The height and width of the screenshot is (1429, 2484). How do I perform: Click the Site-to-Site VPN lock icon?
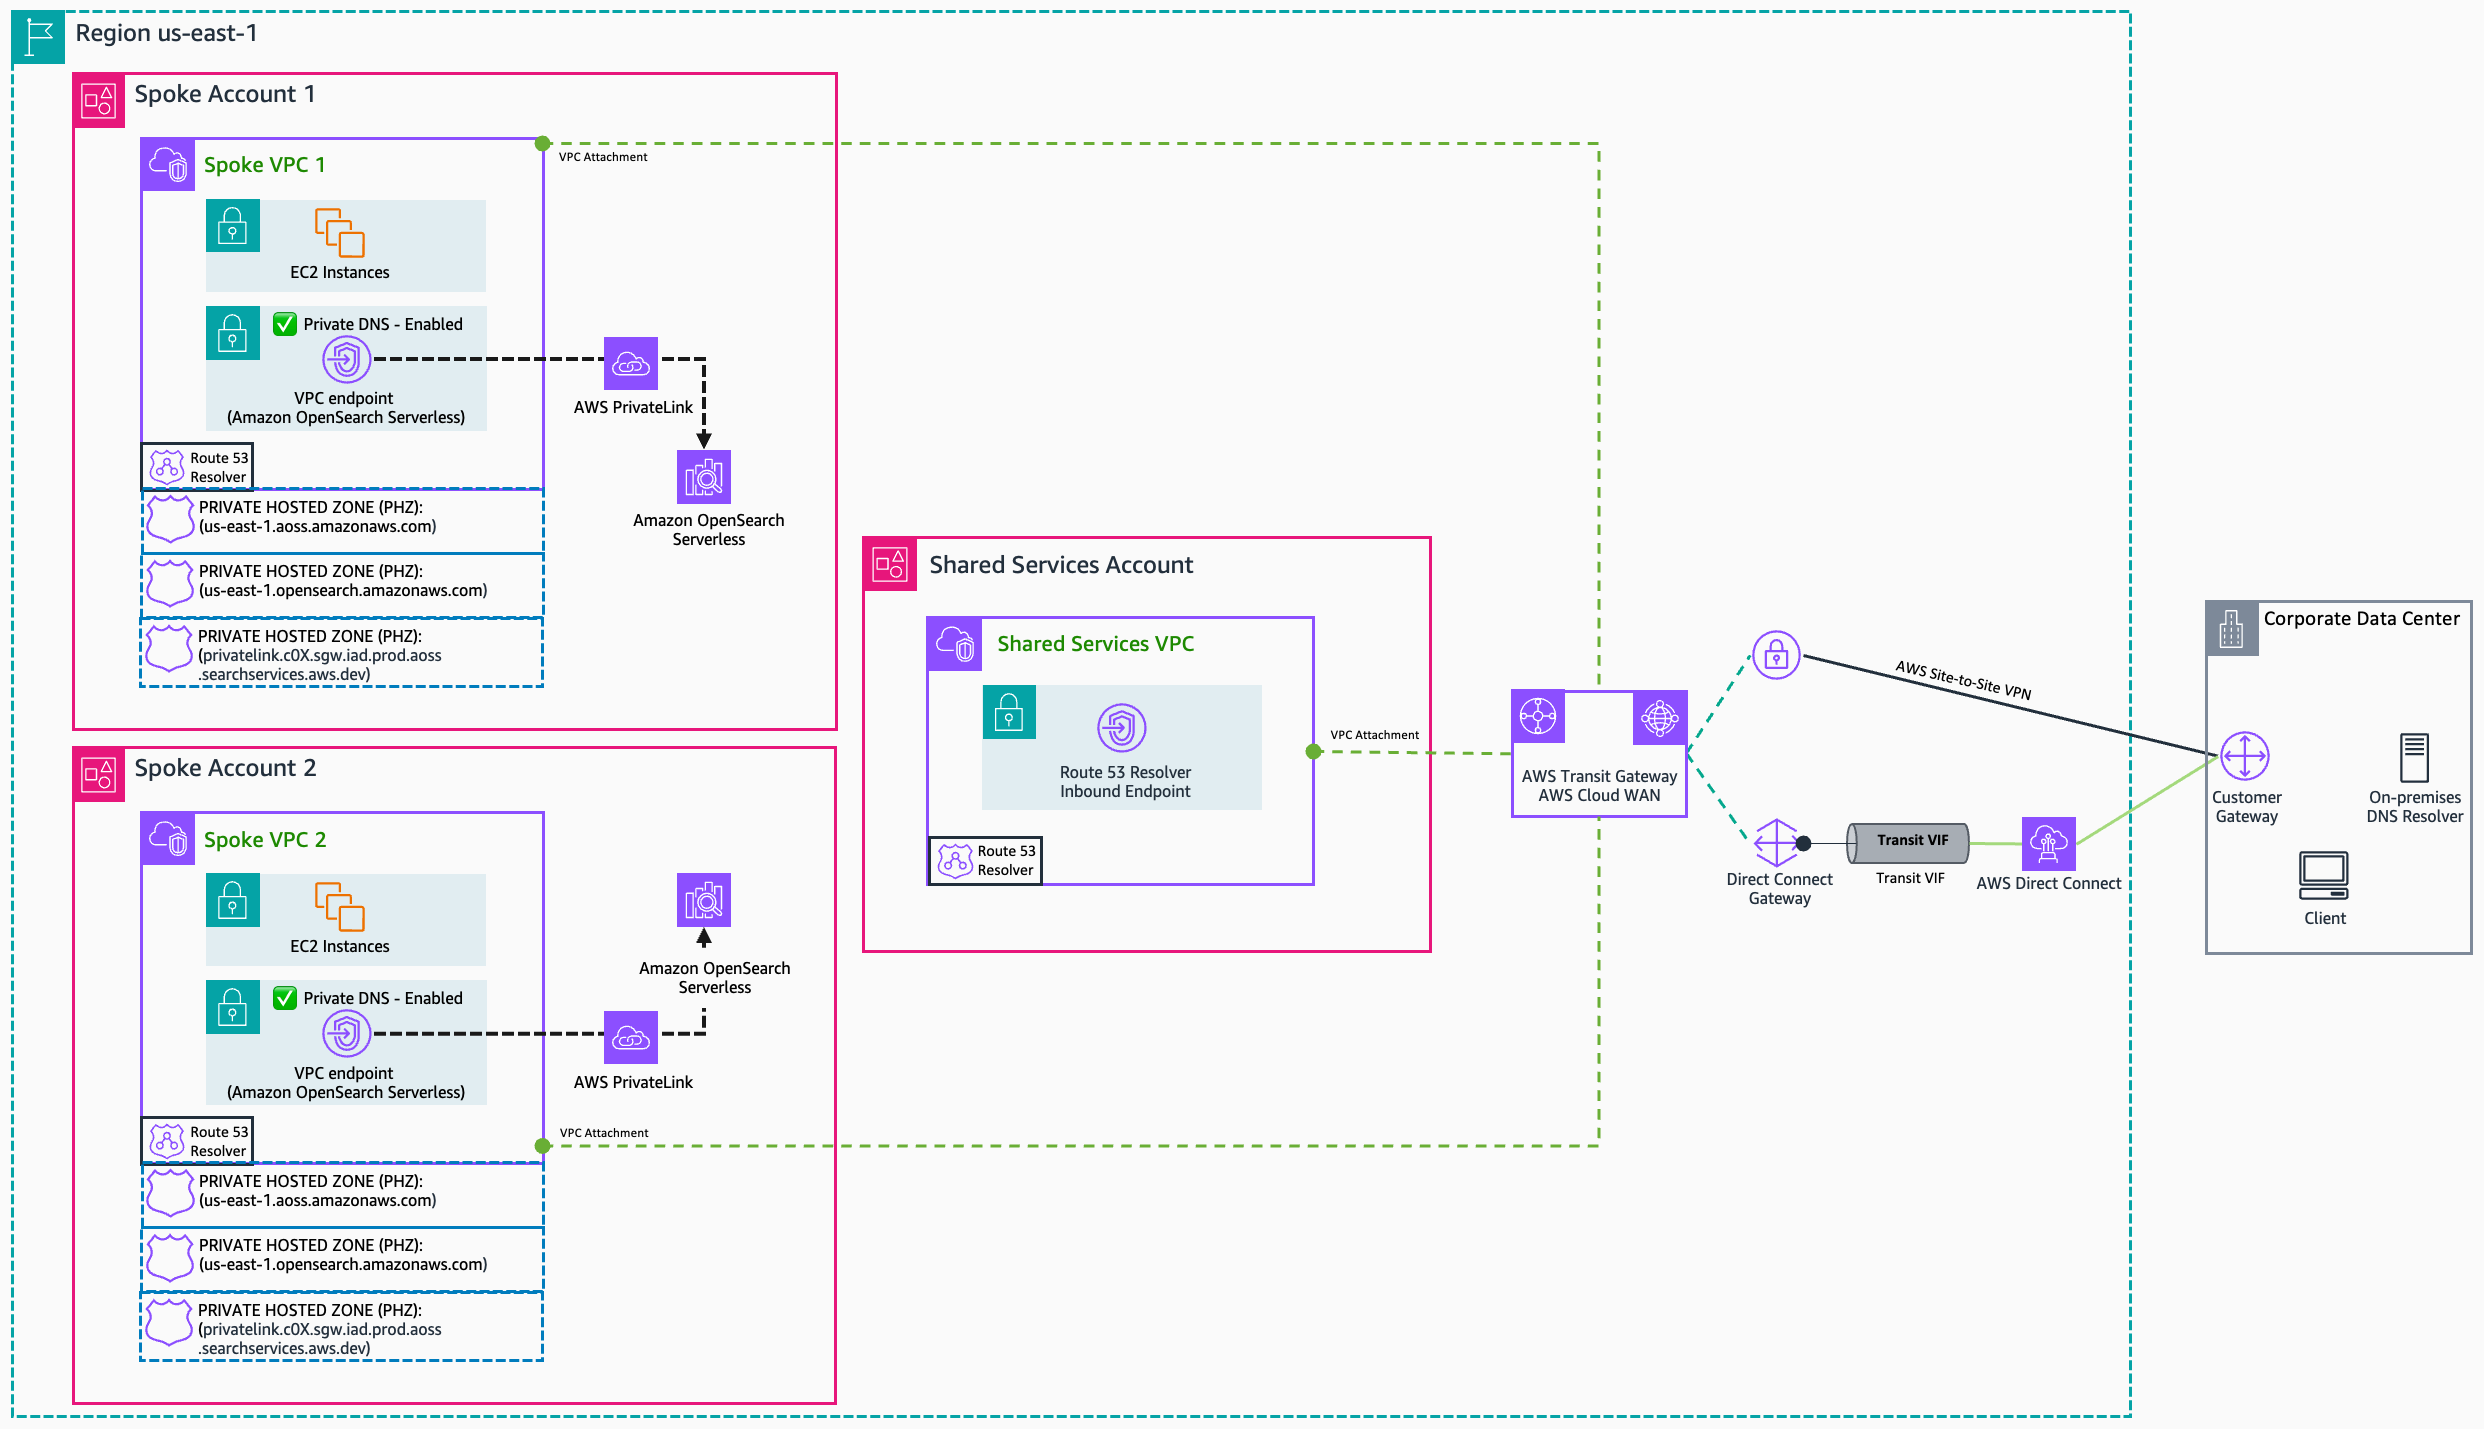point(1776,655)
